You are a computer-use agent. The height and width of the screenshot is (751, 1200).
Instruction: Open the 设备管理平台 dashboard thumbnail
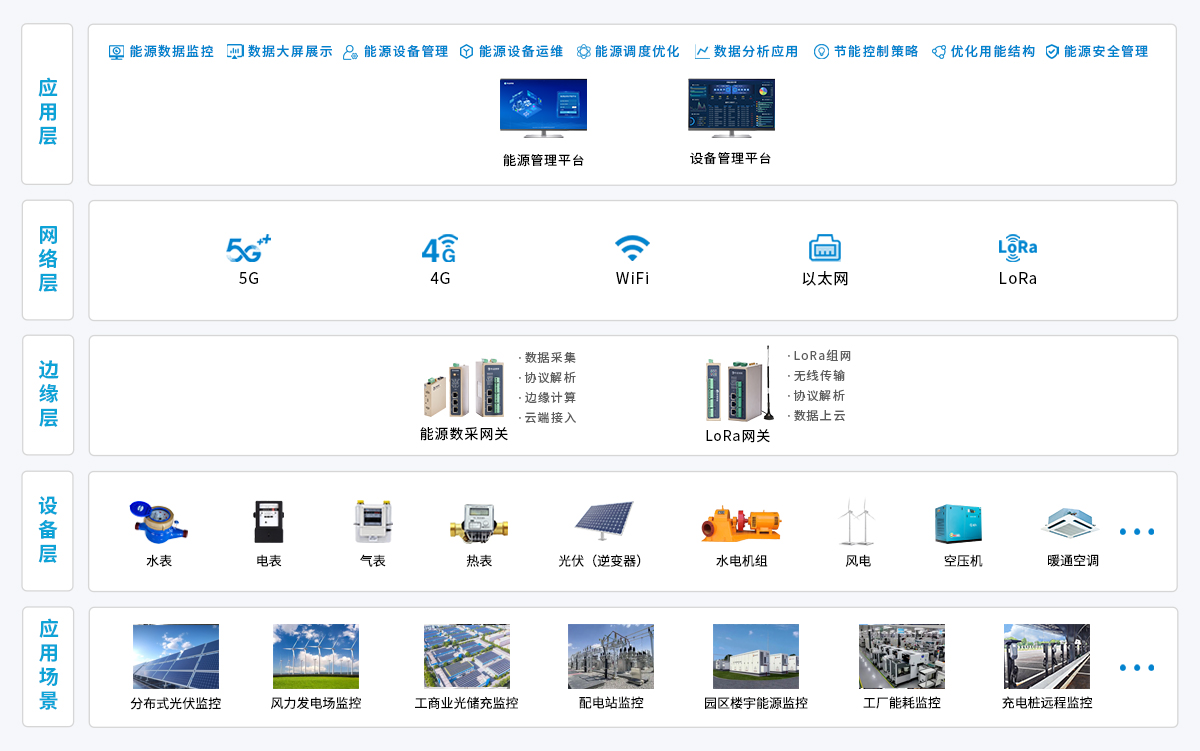pyautogui.click(x=731, y=107)
